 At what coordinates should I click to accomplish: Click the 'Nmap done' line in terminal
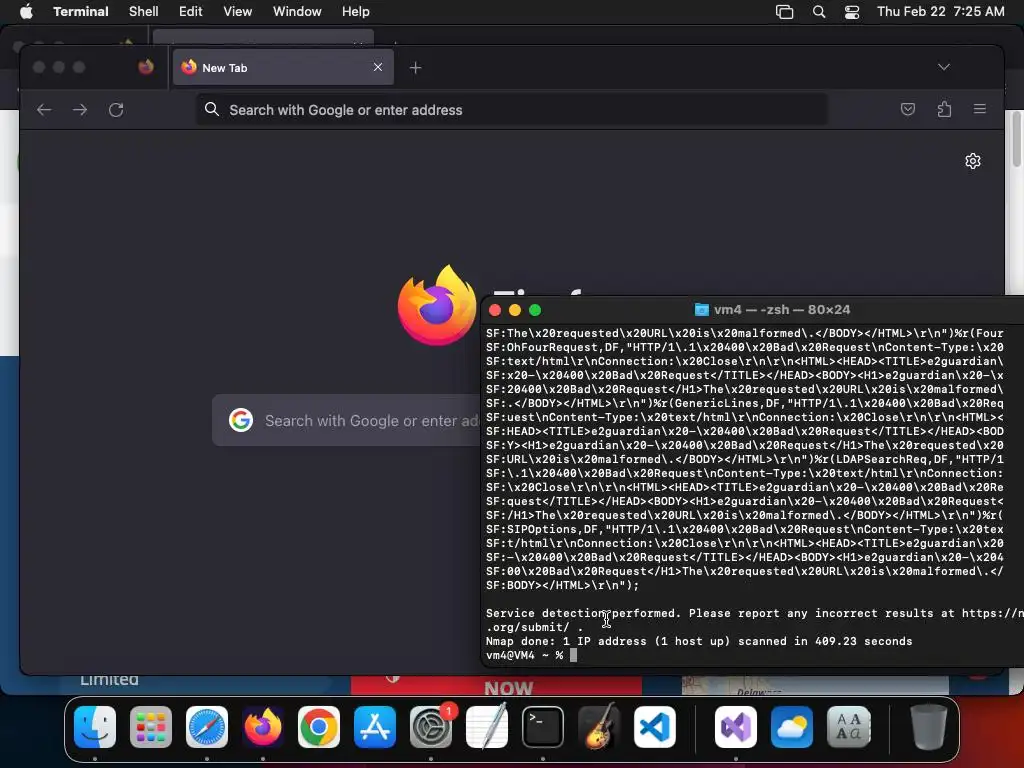(x=699, y=641)
